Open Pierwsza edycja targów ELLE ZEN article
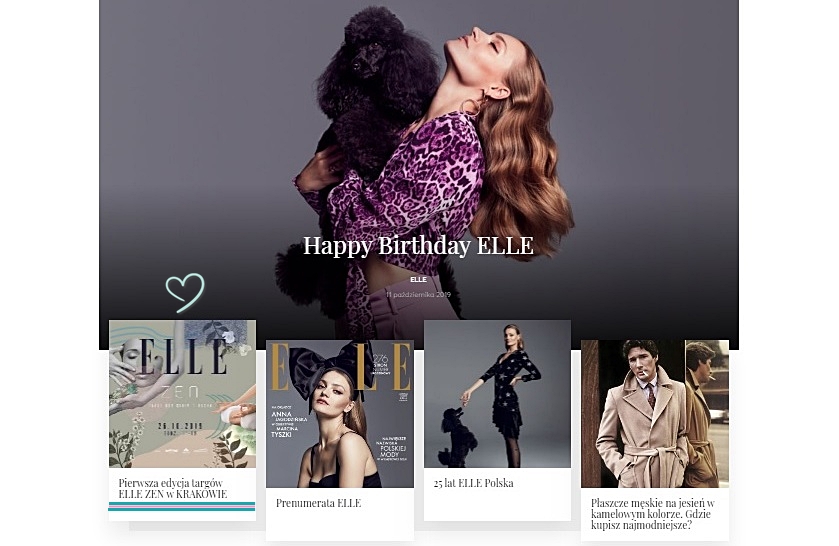Viewport: 839px width, 546px height. point(173,488)
